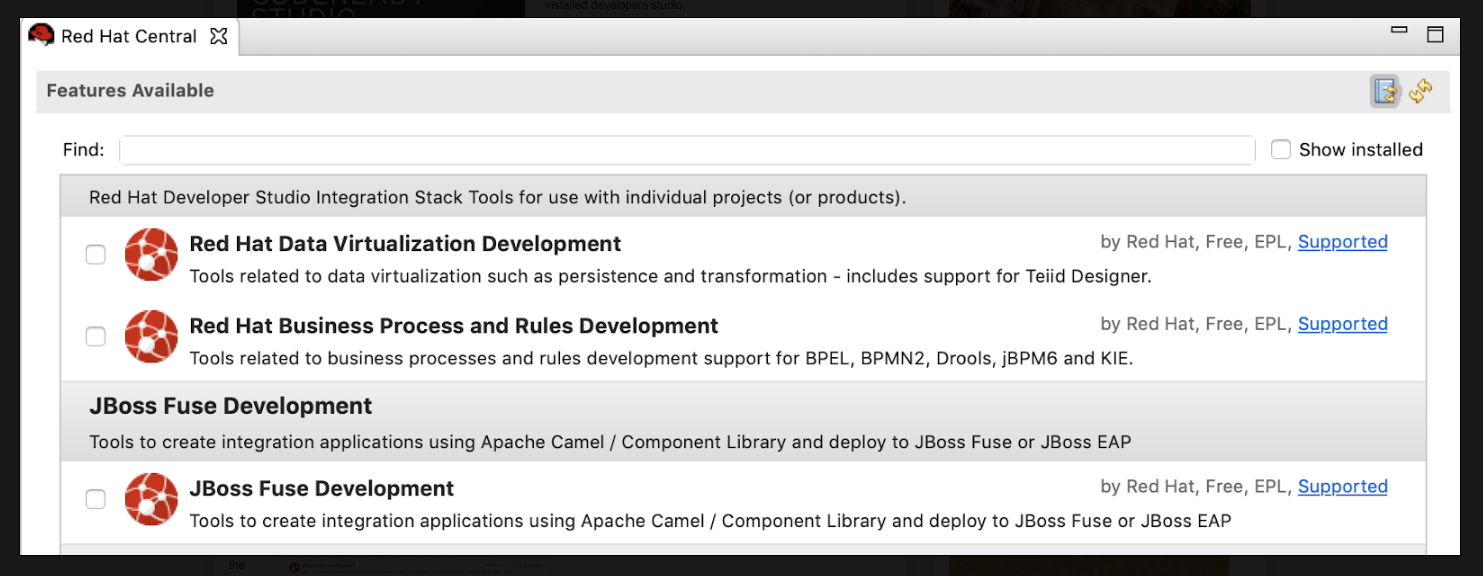
Task: Enable the Show installed checkbox
Action: tap(1280, 148)
